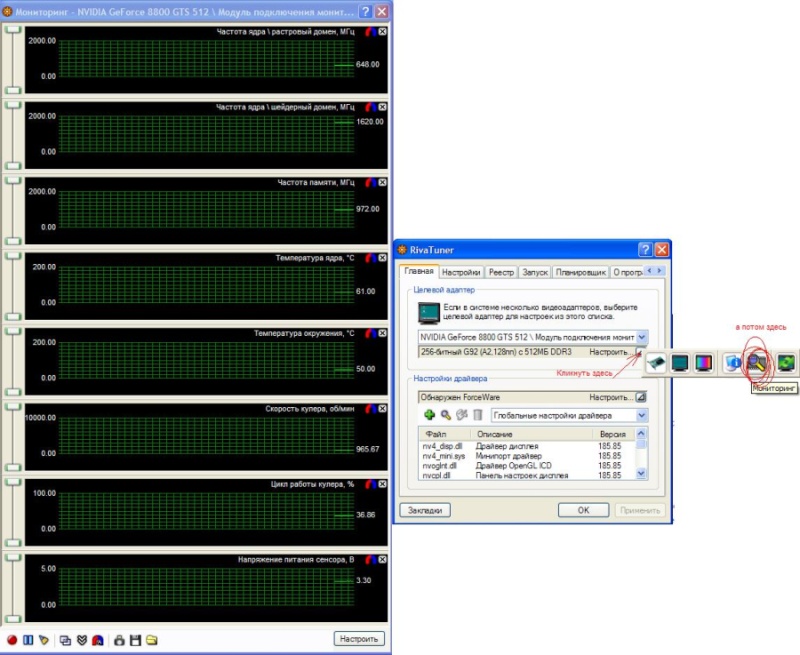
Task: Click the magnet icon on the Скорость кулера graph
Action: (x=371, y=409)
